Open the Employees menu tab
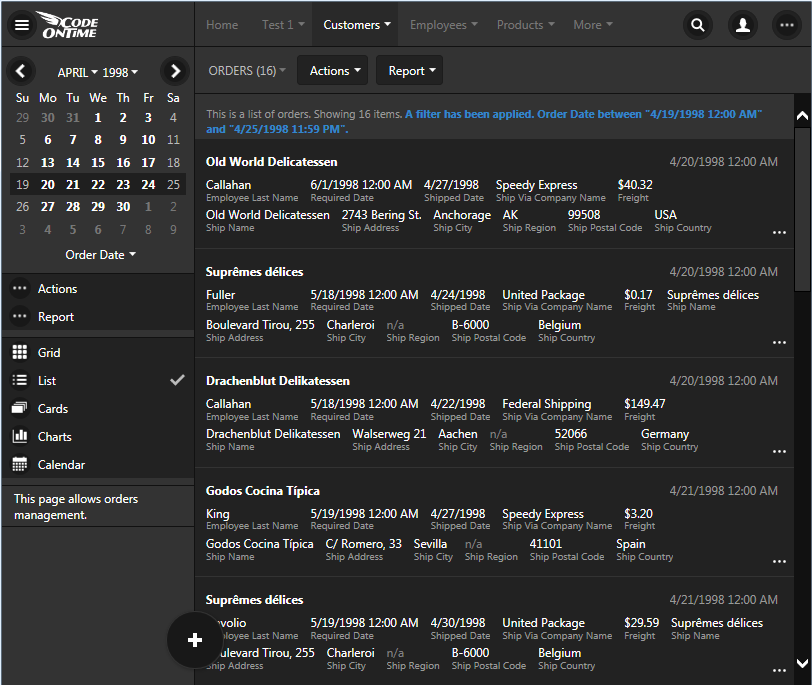This screenshot has height=685, width=812. click(443, 25)
